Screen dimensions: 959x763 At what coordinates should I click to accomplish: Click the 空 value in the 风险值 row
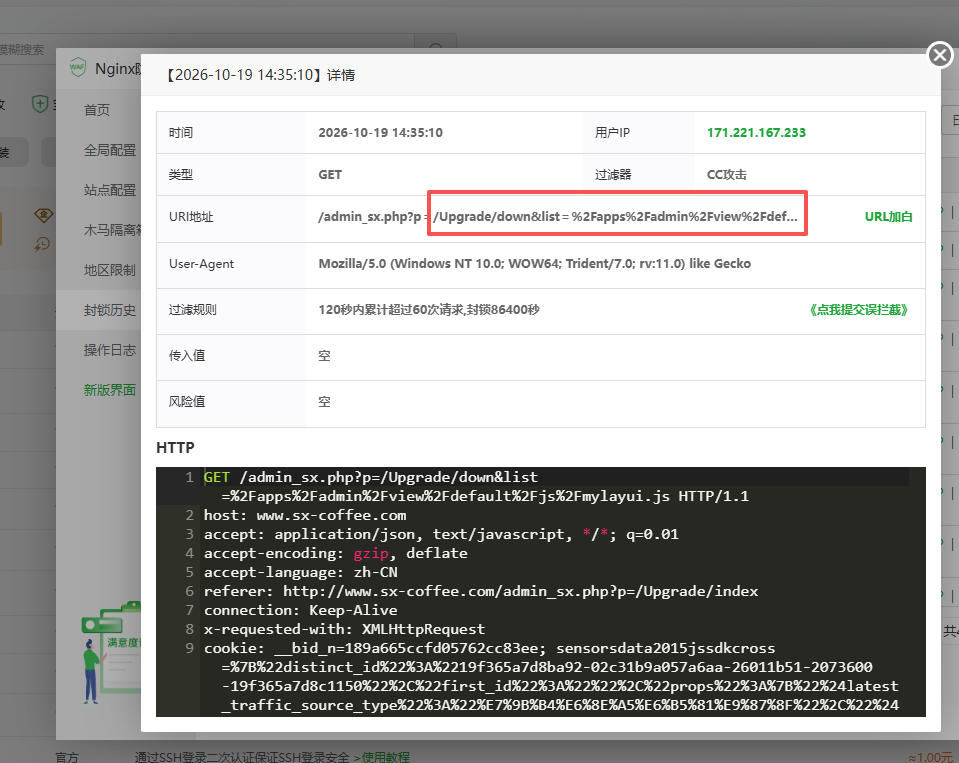click(x=324, y=402)
